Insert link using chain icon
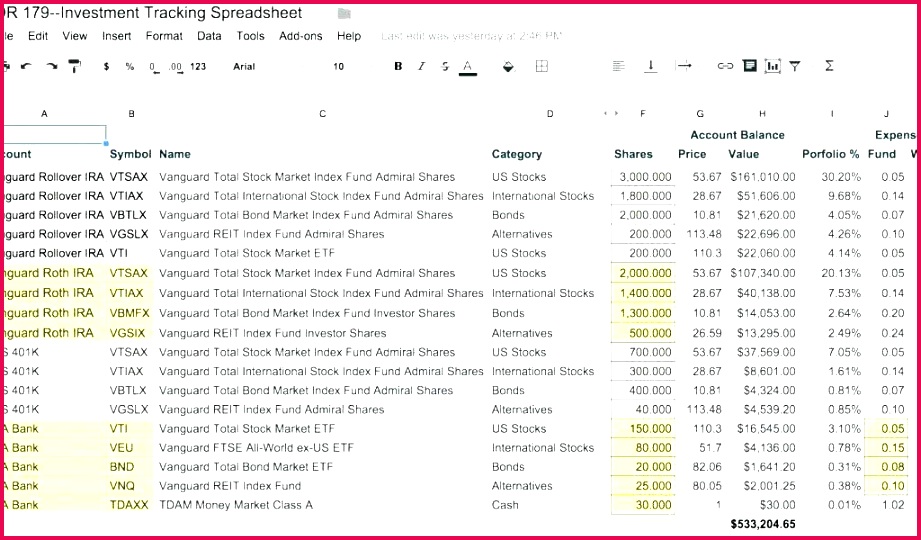Viewport: 921px width, 540px height. (x=725, y=66)
